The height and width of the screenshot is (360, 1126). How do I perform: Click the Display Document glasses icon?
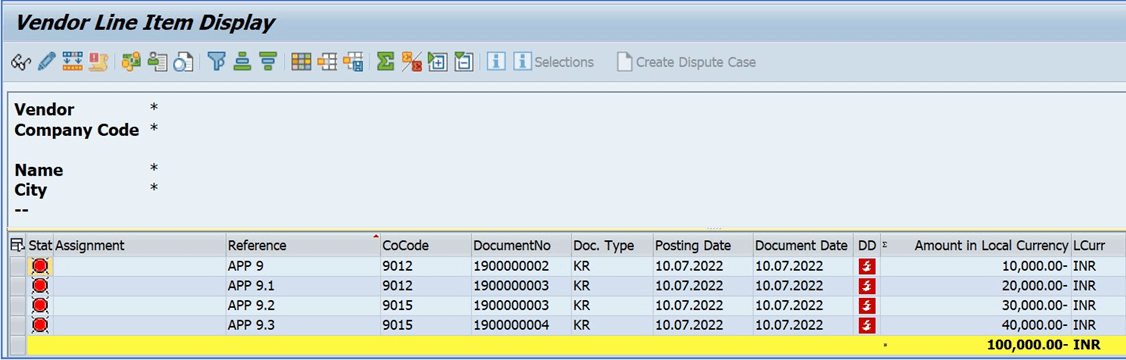point(21,62)
